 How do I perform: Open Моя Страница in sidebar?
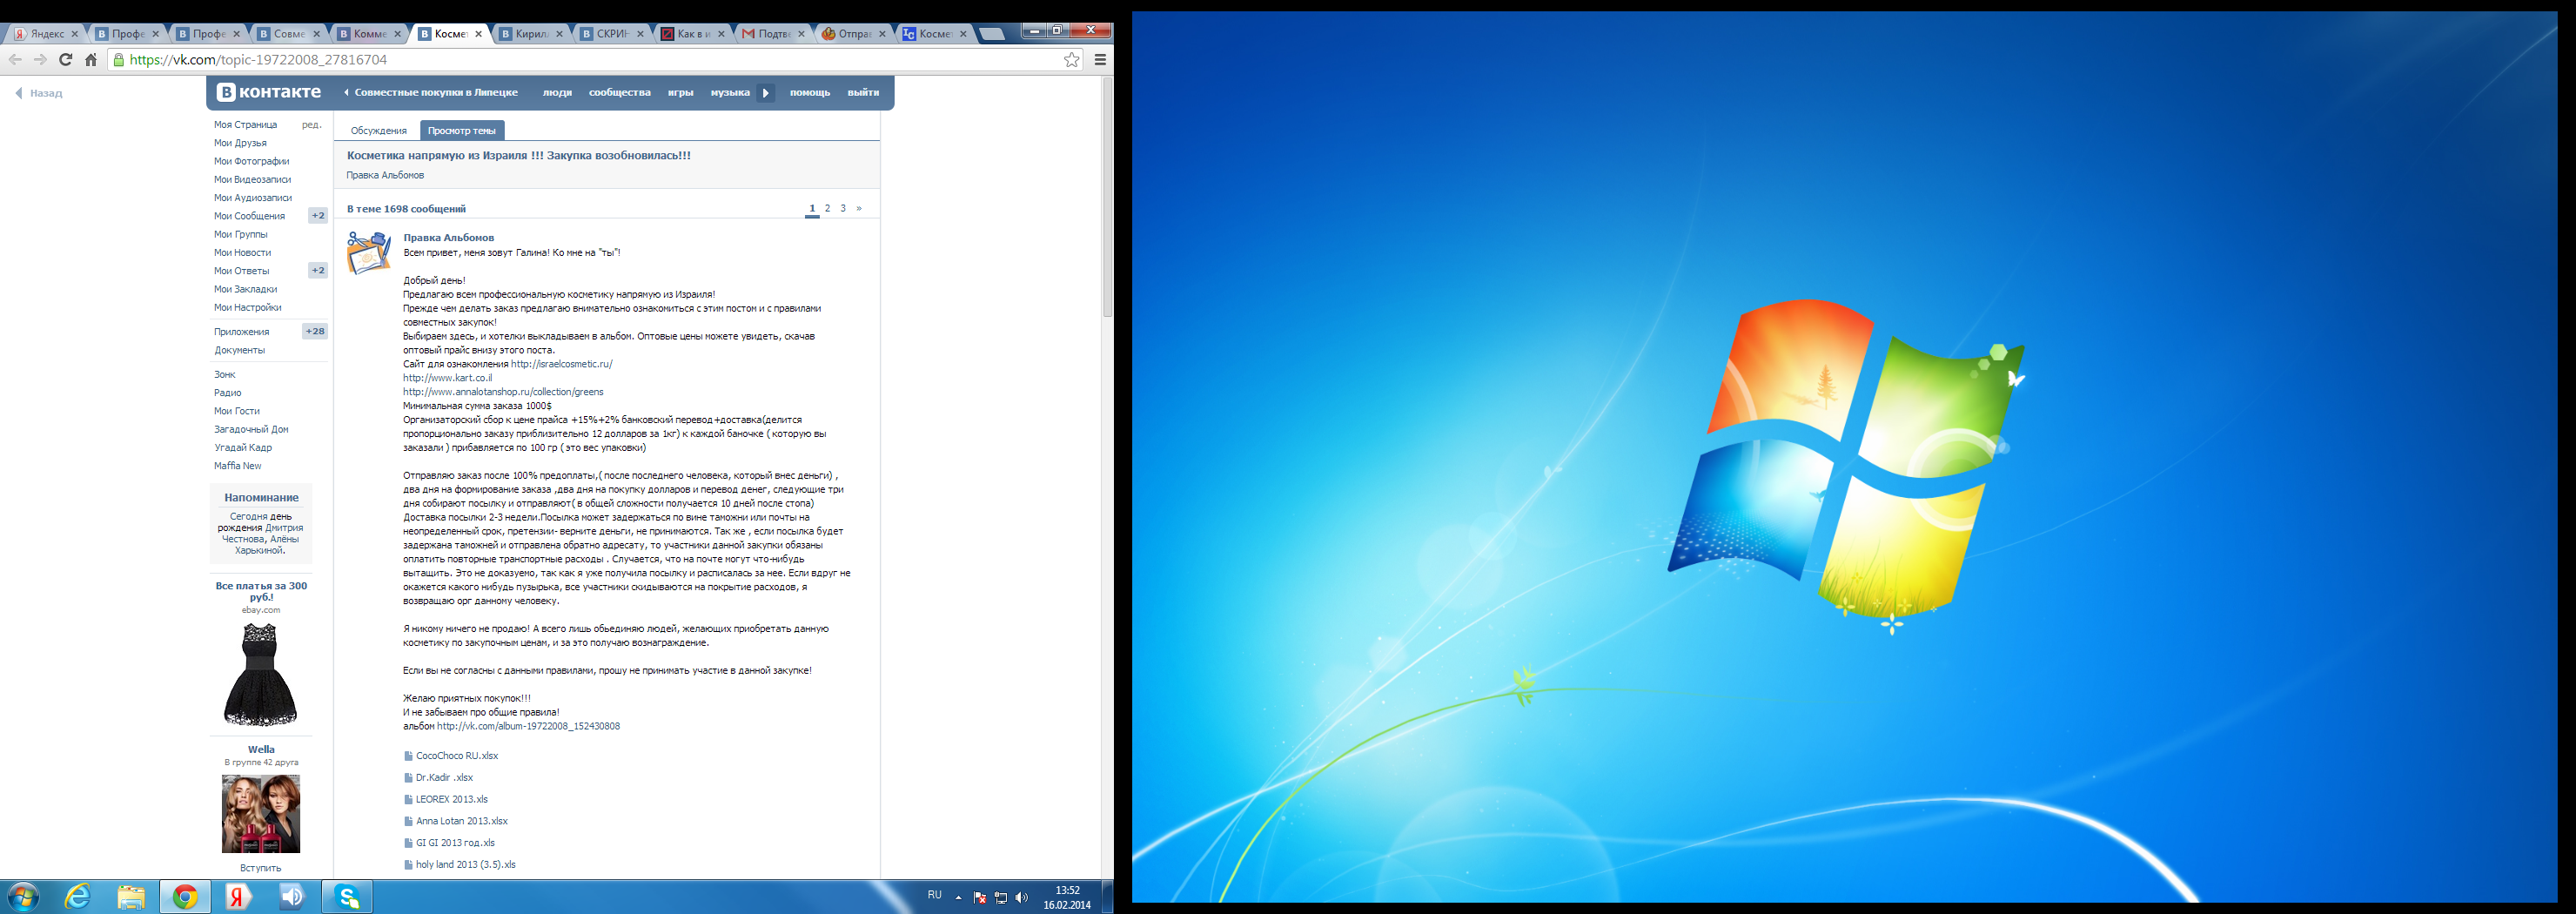pos(245,125)
